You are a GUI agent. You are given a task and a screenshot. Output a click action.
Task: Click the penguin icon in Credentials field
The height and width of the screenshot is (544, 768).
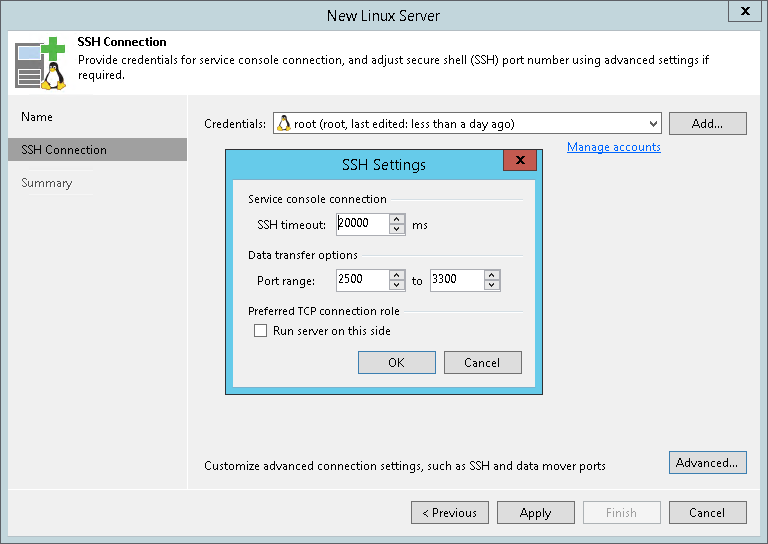(284, 123)
